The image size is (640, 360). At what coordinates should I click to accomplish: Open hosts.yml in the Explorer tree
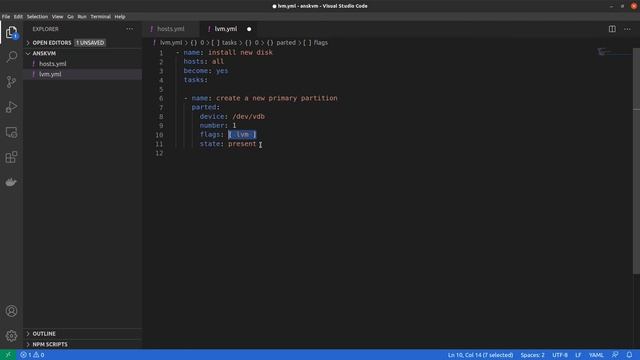(82, 64)
